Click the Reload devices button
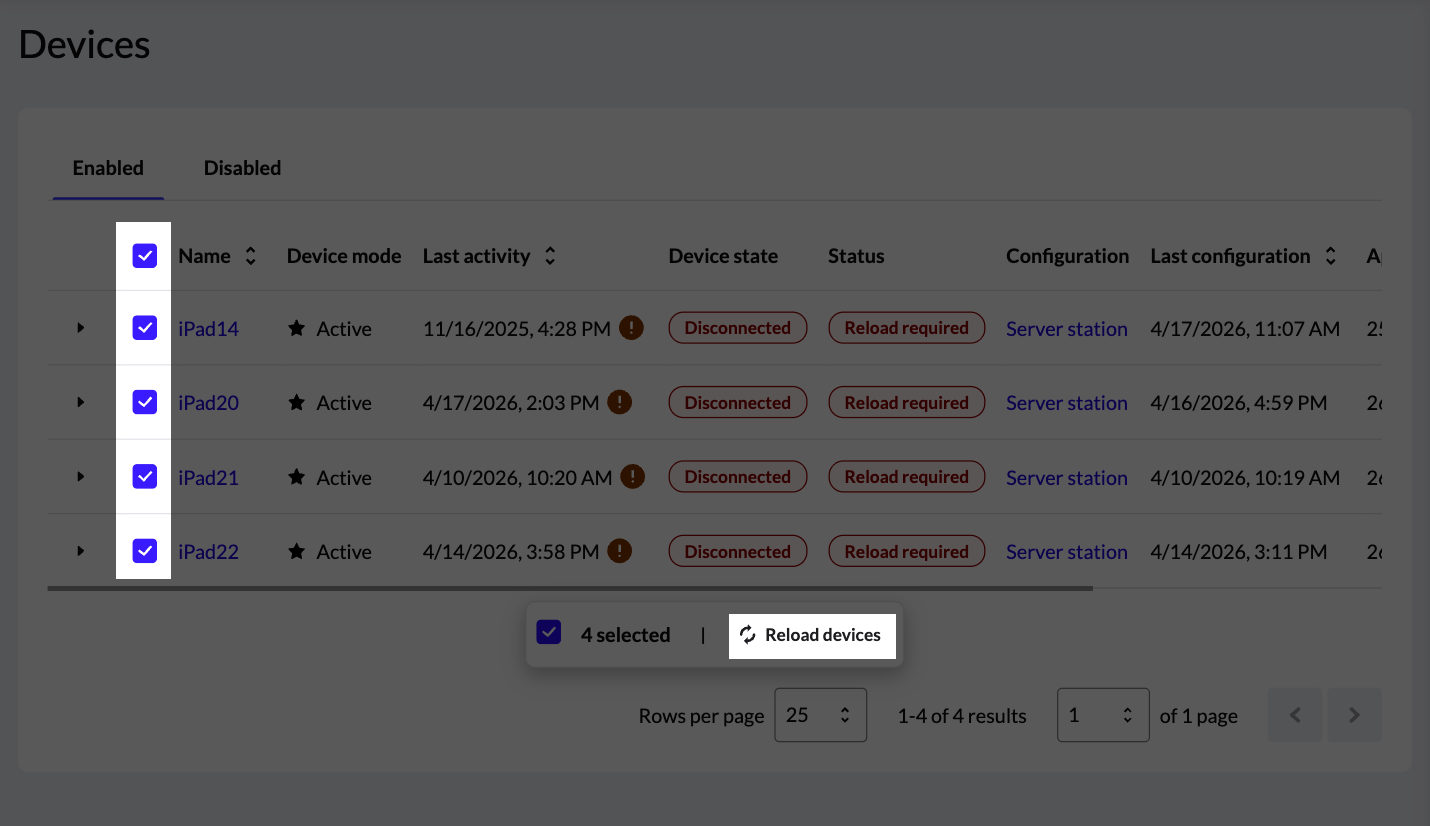 pyautogui.click(x=812, y=635)
